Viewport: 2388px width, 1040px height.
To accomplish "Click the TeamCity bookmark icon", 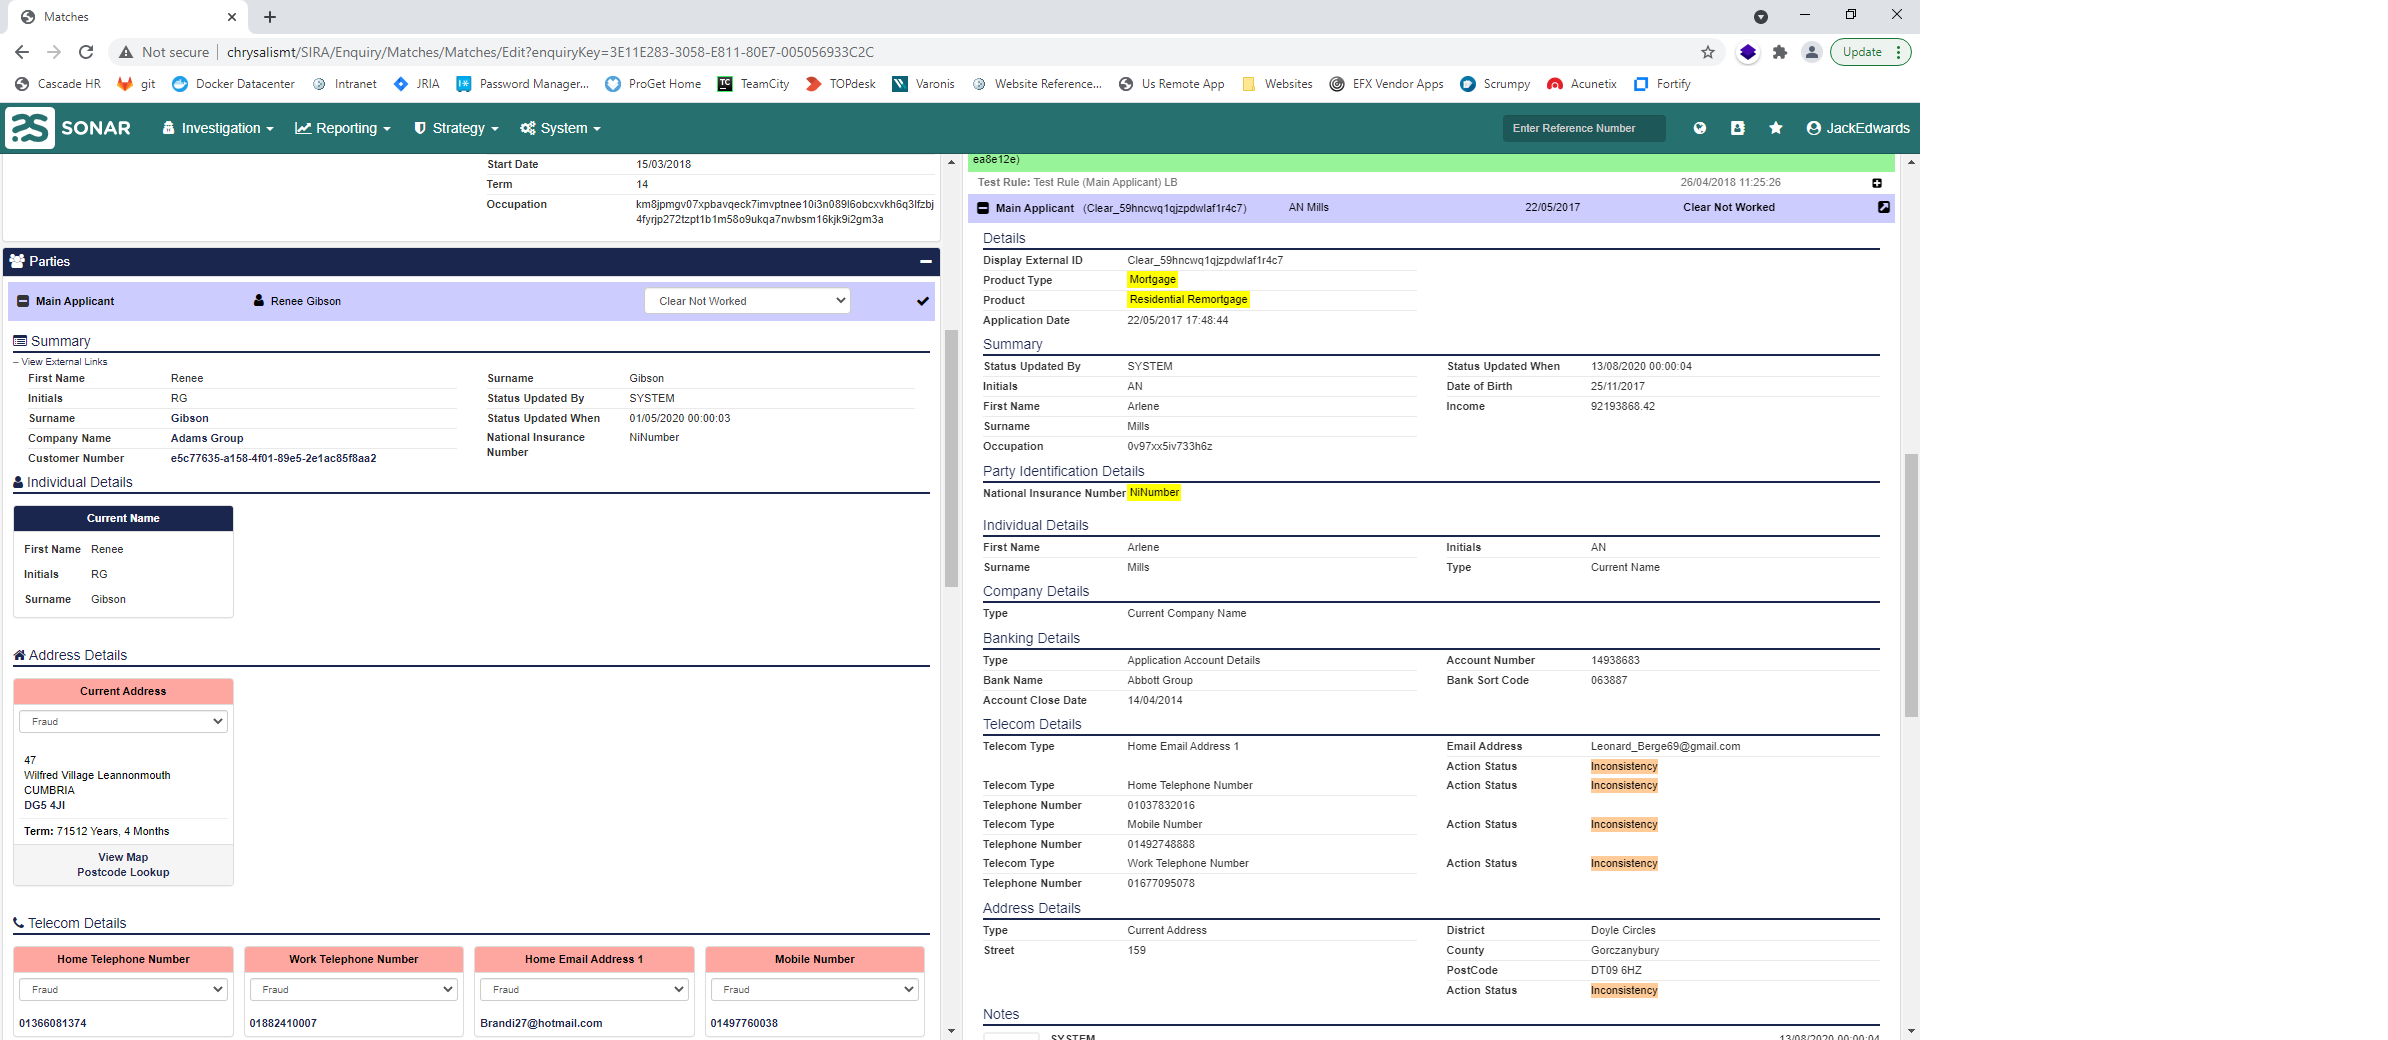I will [x=725, y=84].
